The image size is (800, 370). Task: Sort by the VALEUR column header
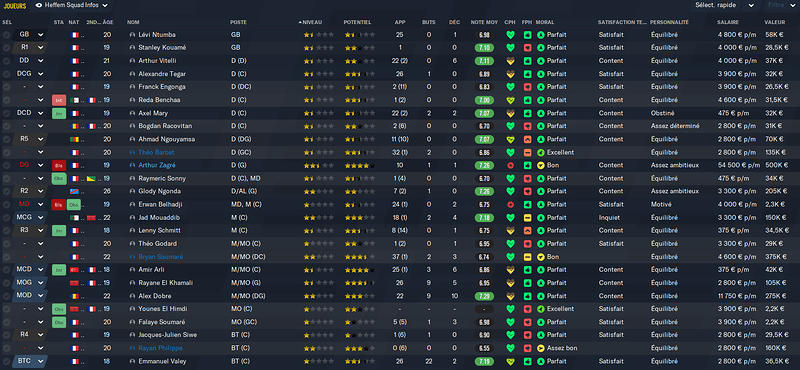[774, 22]
